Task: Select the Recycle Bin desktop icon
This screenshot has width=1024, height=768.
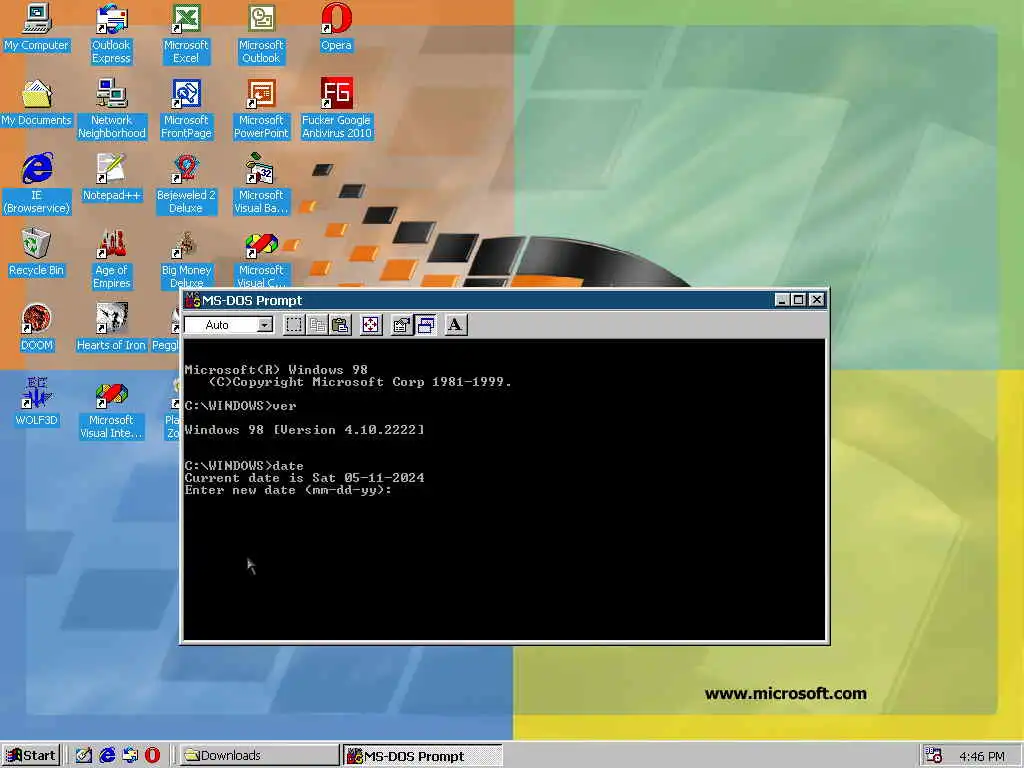Action: coord(37,253)
